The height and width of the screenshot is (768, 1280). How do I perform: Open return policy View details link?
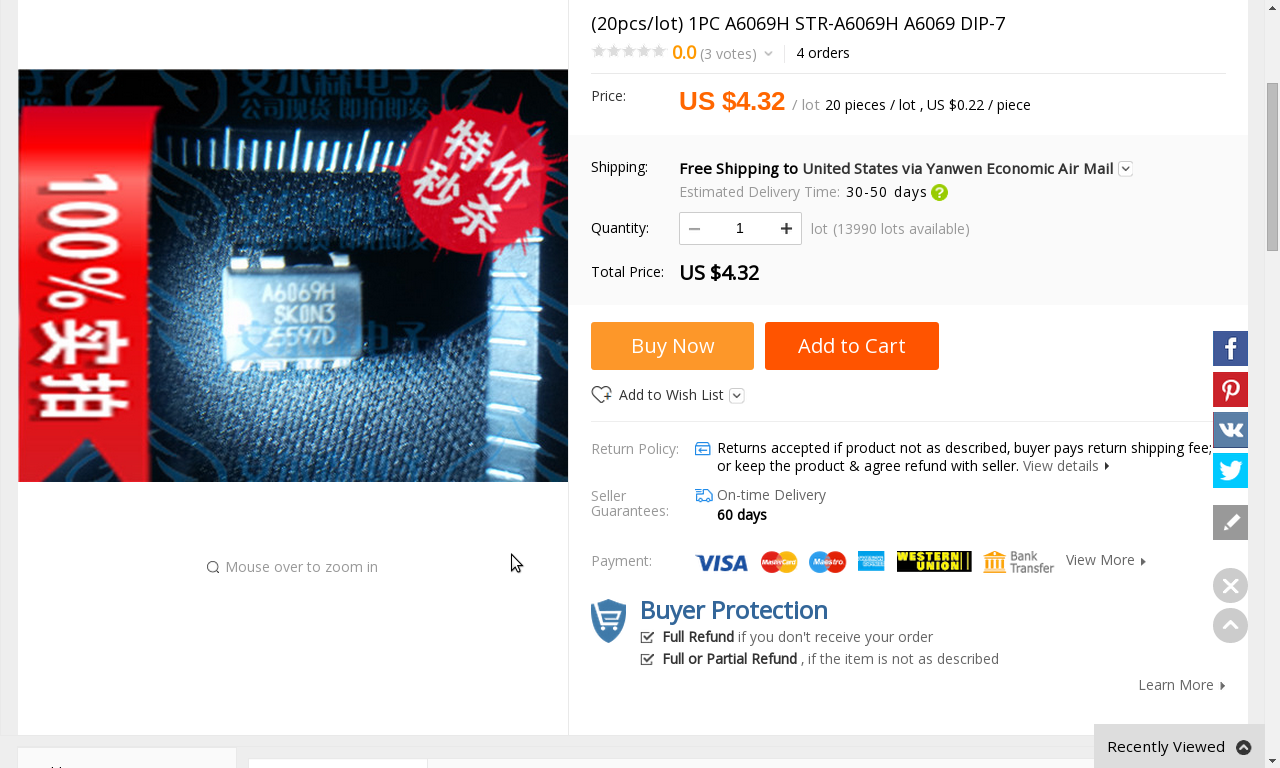pos(1065,466)
